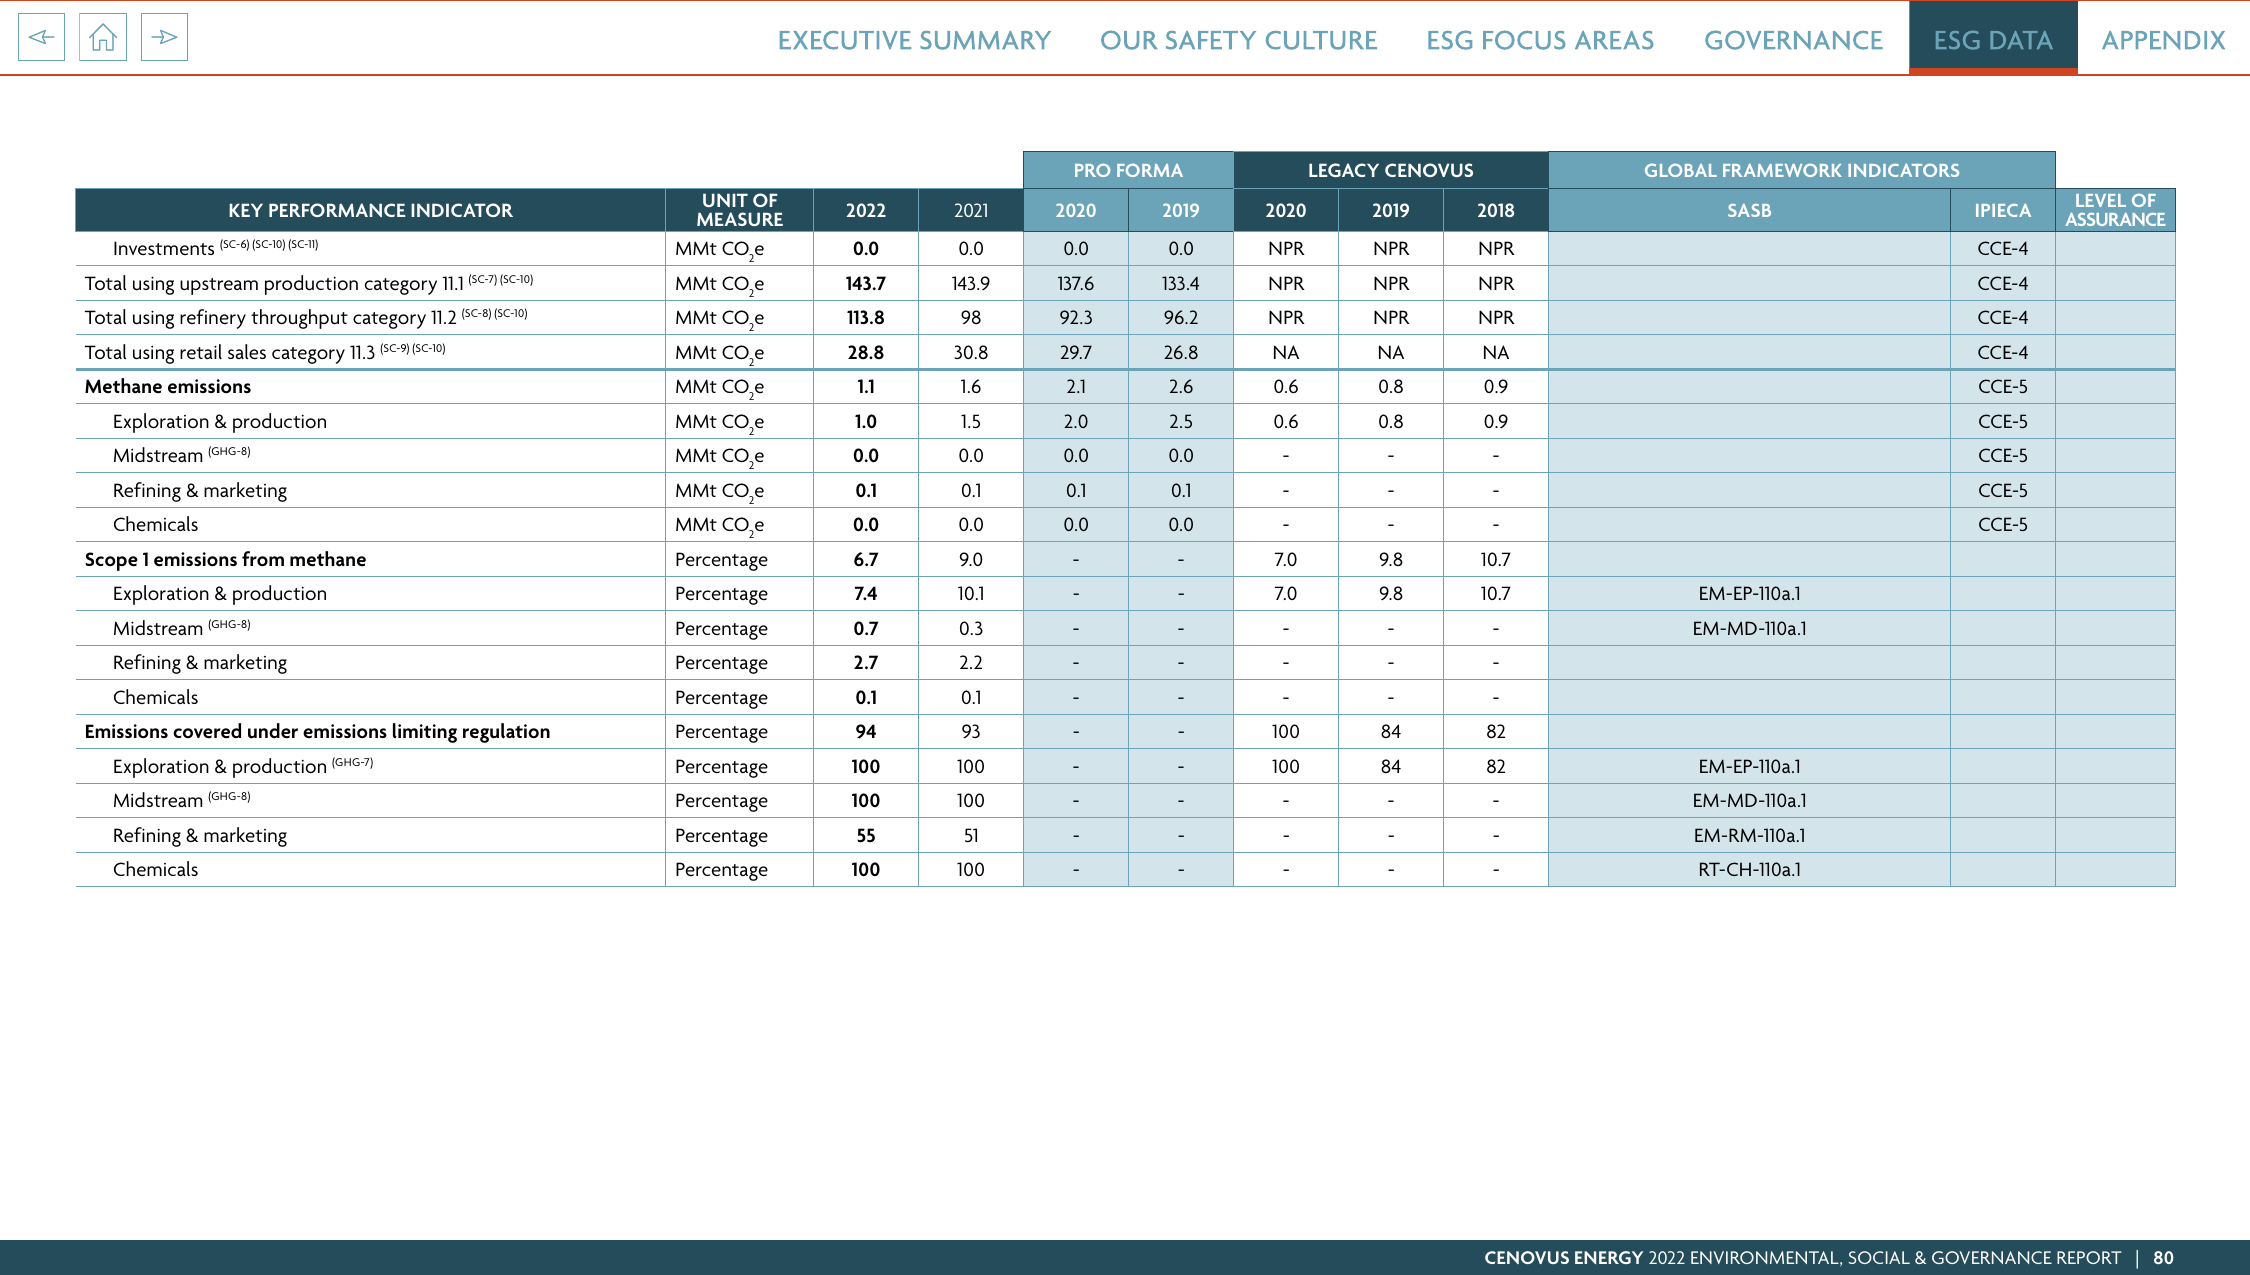
Task: Click the 10.7 value in Scope 1 methane row
Action: [1495, 559]
